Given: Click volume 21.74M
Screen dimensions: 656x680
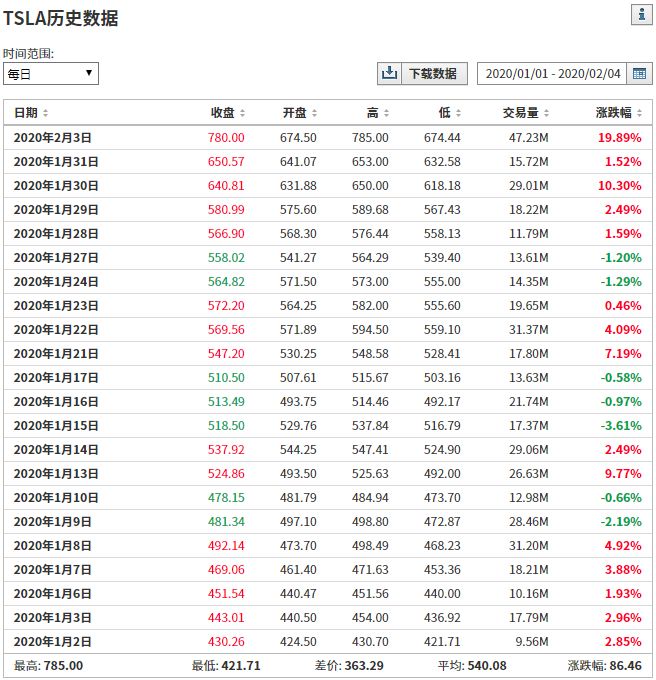Looking at the screenshot, I should pos(529,402).
